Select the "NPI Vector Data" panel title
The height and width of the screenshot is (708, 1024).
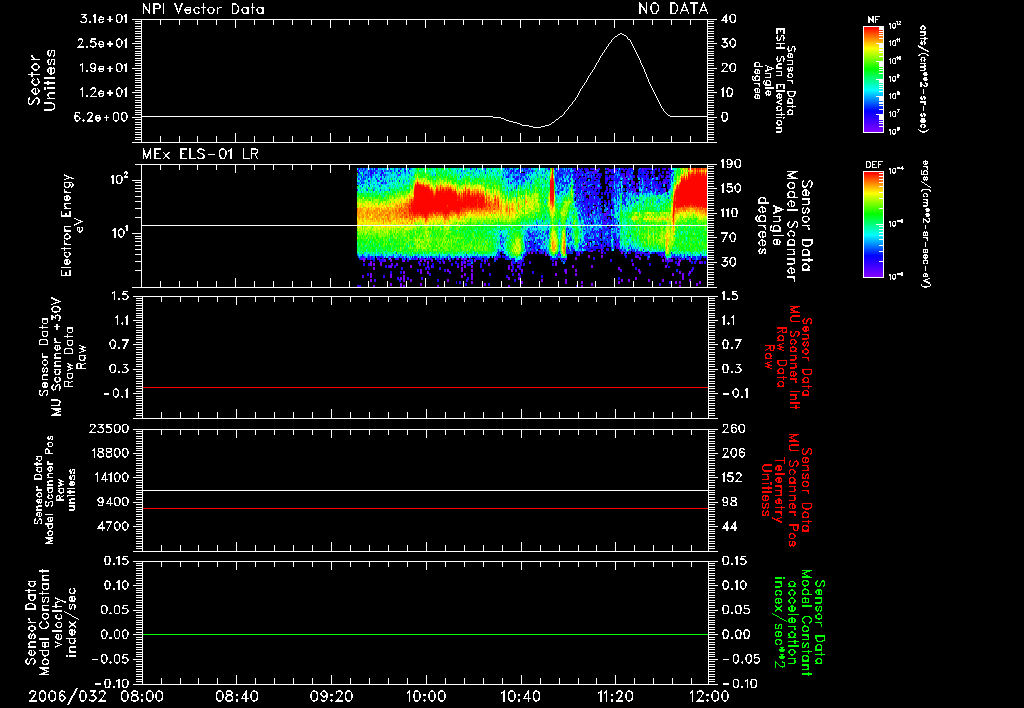tap(203, 9)
